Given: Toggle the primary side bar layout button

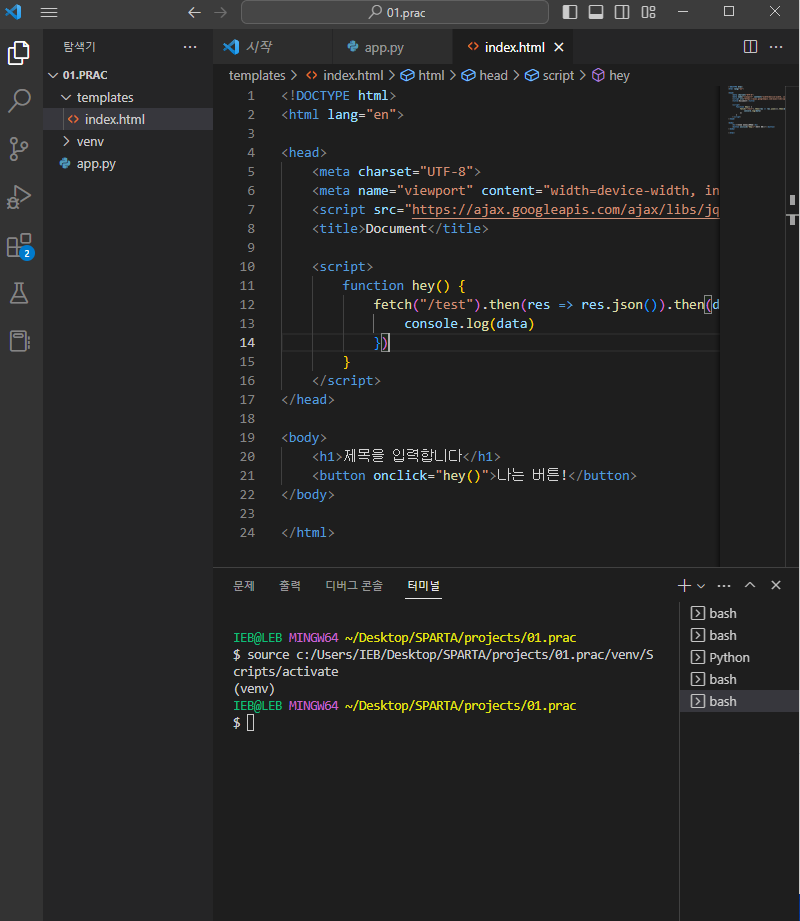Looking at the screenshot, I should (570, 12).
